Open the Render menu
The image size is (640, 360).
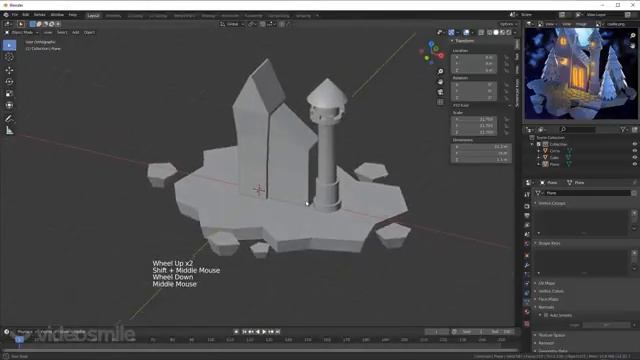[40, 15]
